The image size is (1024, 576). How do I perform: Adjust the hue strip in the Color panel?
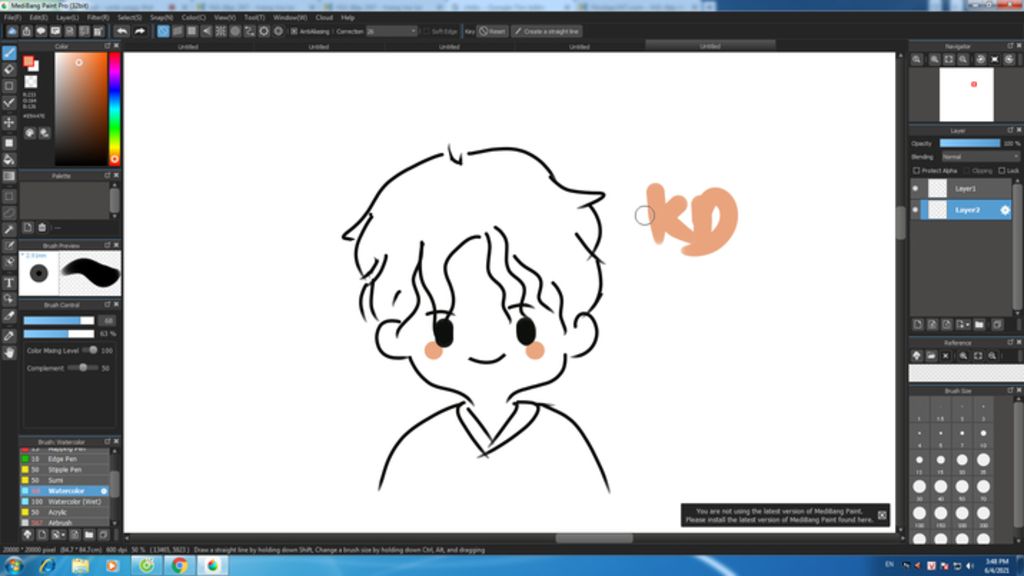click(x=114, y=108)
